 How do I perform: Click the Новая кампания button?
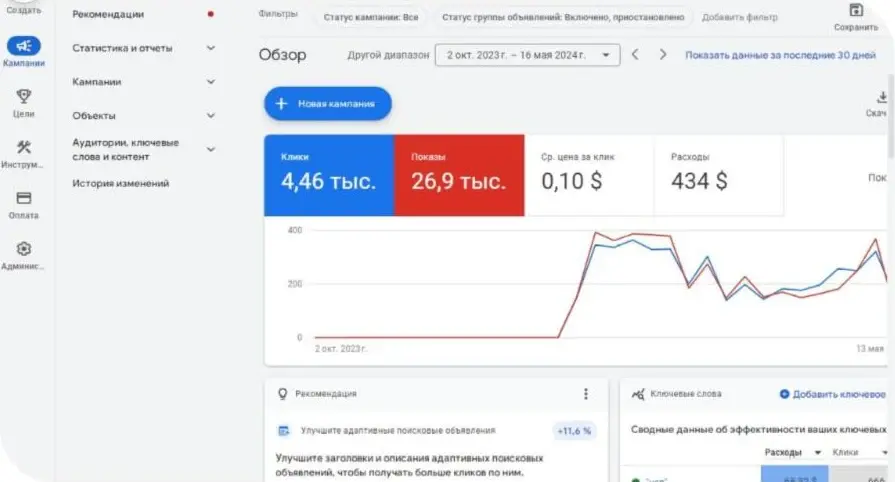pos(328,103)
